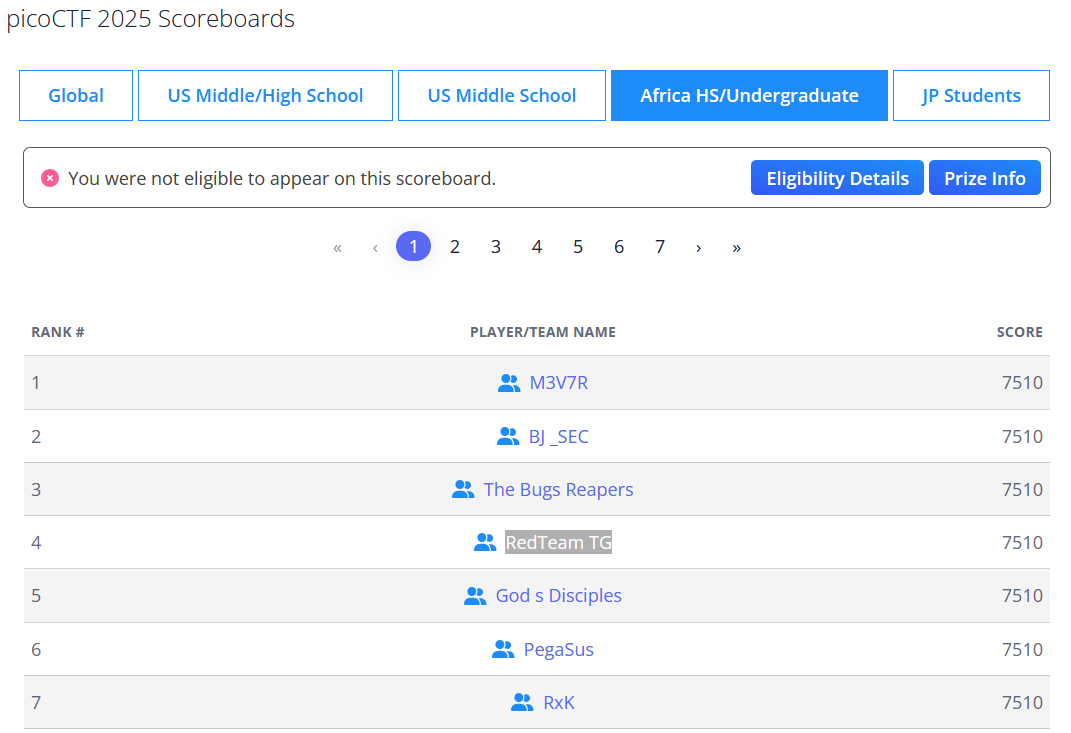
Task: Click the team icon beside PegaSus
Action: click(503, 650)
